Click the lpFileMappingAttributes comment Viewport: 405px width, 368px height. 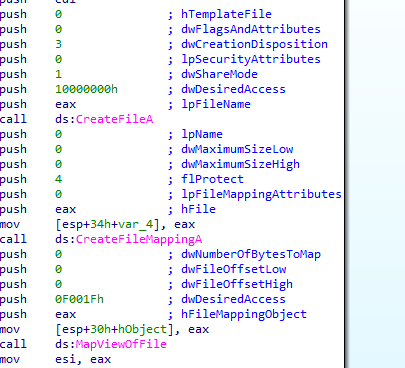(261, 194)
